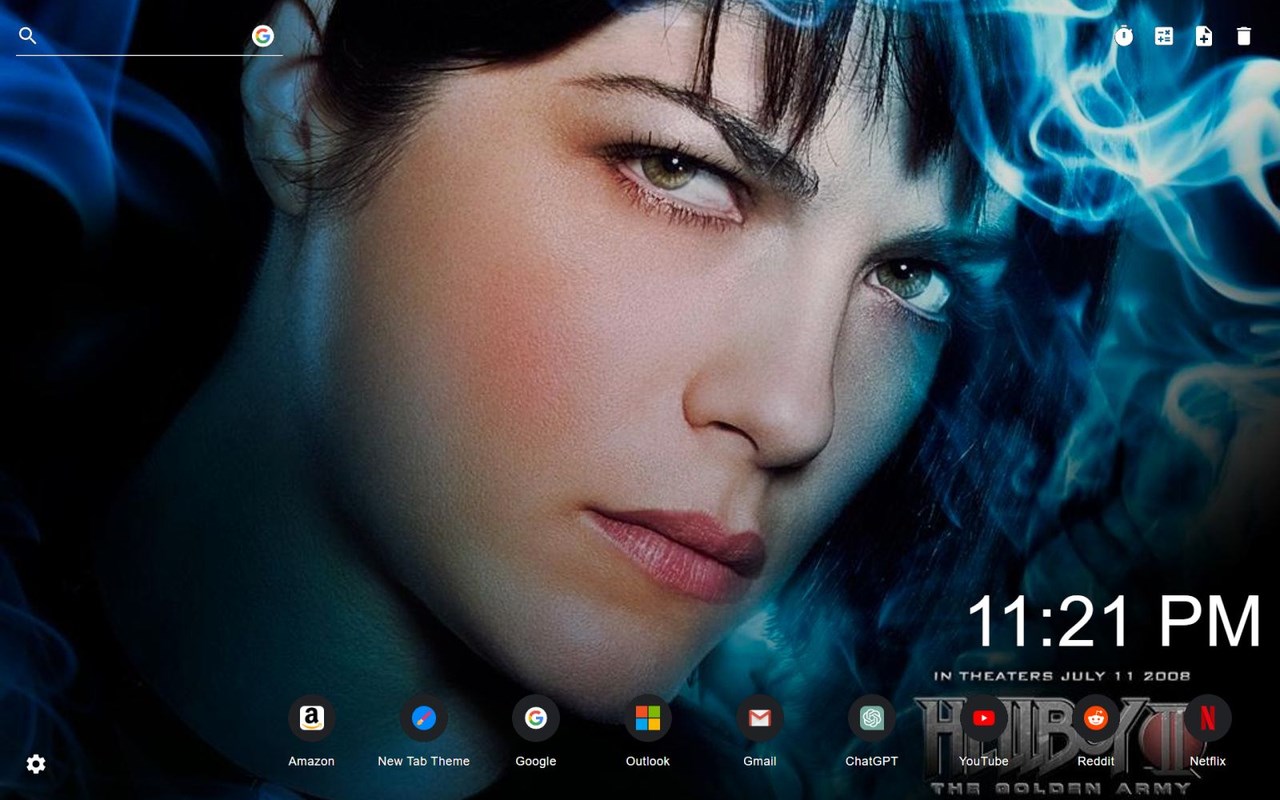
Task: Click the "New Tab Theme" label text
Action: pos(424,761)
